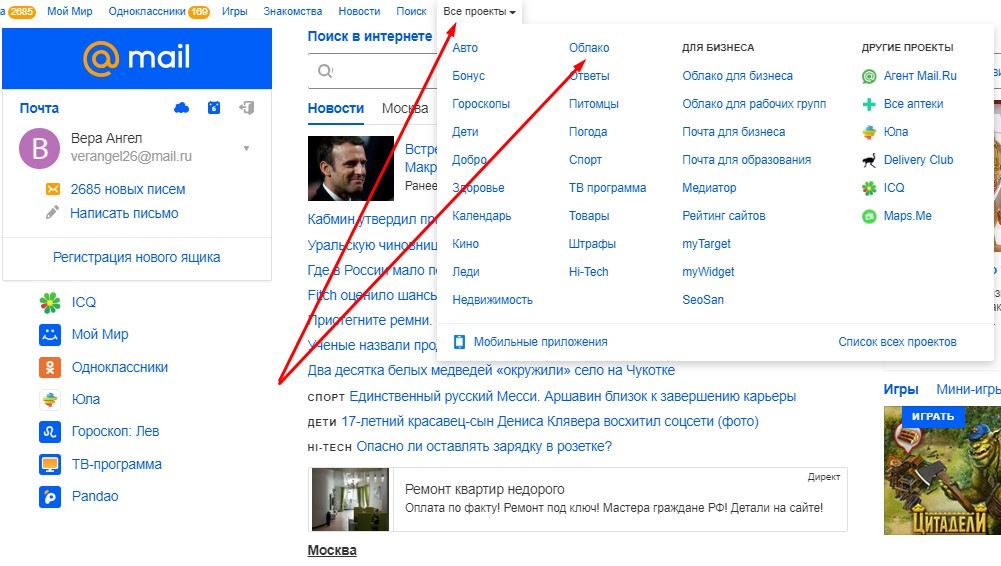Open Мобильные приложения link
This screenshot has height=566, width=1001.
point(540,342)
